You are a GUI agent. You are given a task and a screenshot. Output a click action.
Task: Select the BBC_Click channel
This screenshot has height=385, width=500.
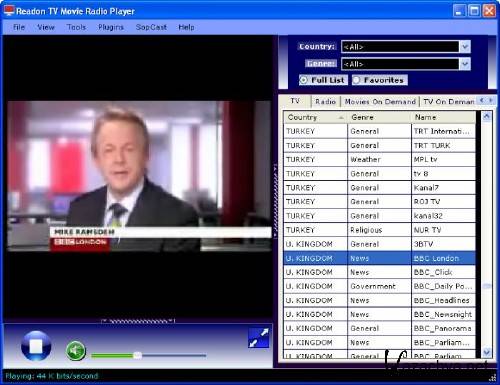(379, 272)
